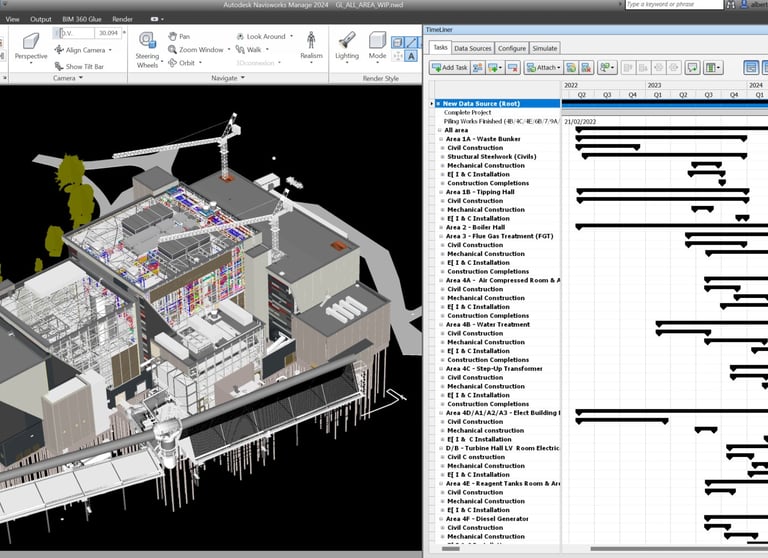The width and height of the screenshot is (768, 558).
Task: Select the Pan tool
Action: tap(178, 36)
